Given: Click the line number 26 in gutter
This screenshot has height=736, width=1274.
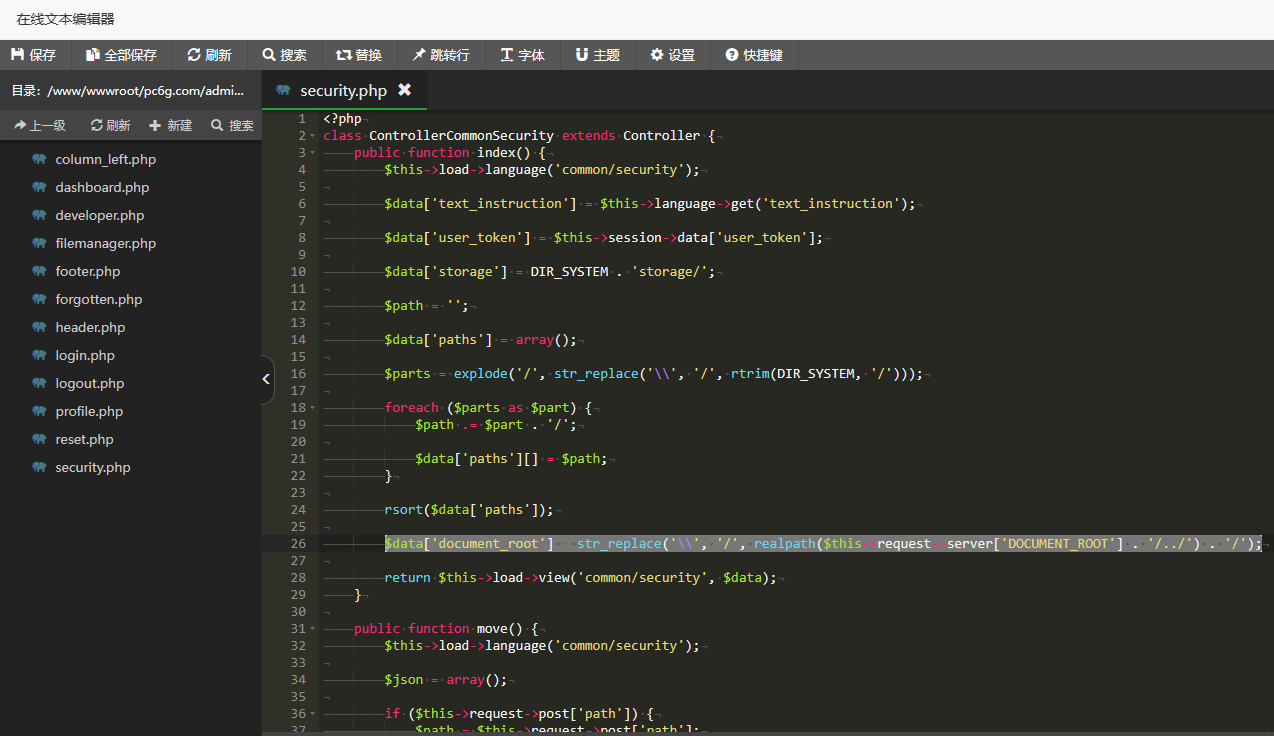Looking at the screenshot, I should click(298, 543).
